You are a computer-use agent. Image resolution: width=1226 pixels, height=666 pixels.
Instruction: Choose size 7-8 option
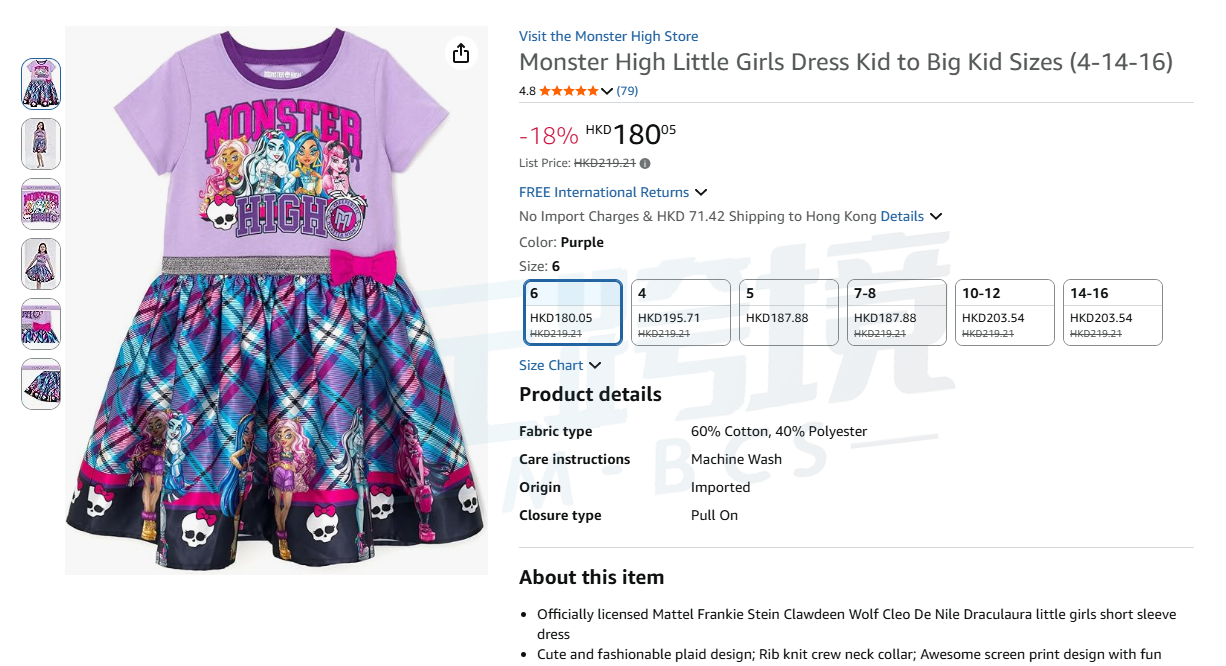point(897,312)
